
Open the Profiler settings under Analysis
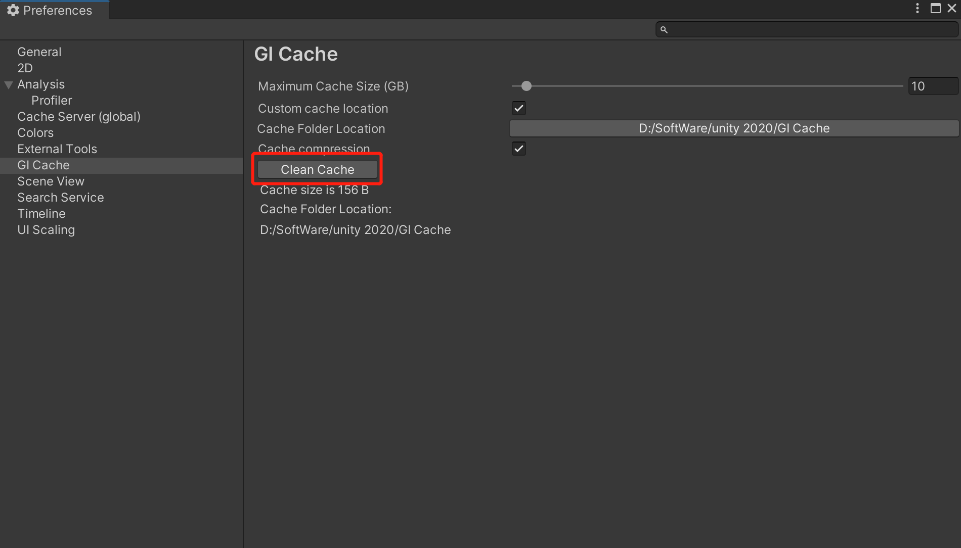(x=51, y=101)
